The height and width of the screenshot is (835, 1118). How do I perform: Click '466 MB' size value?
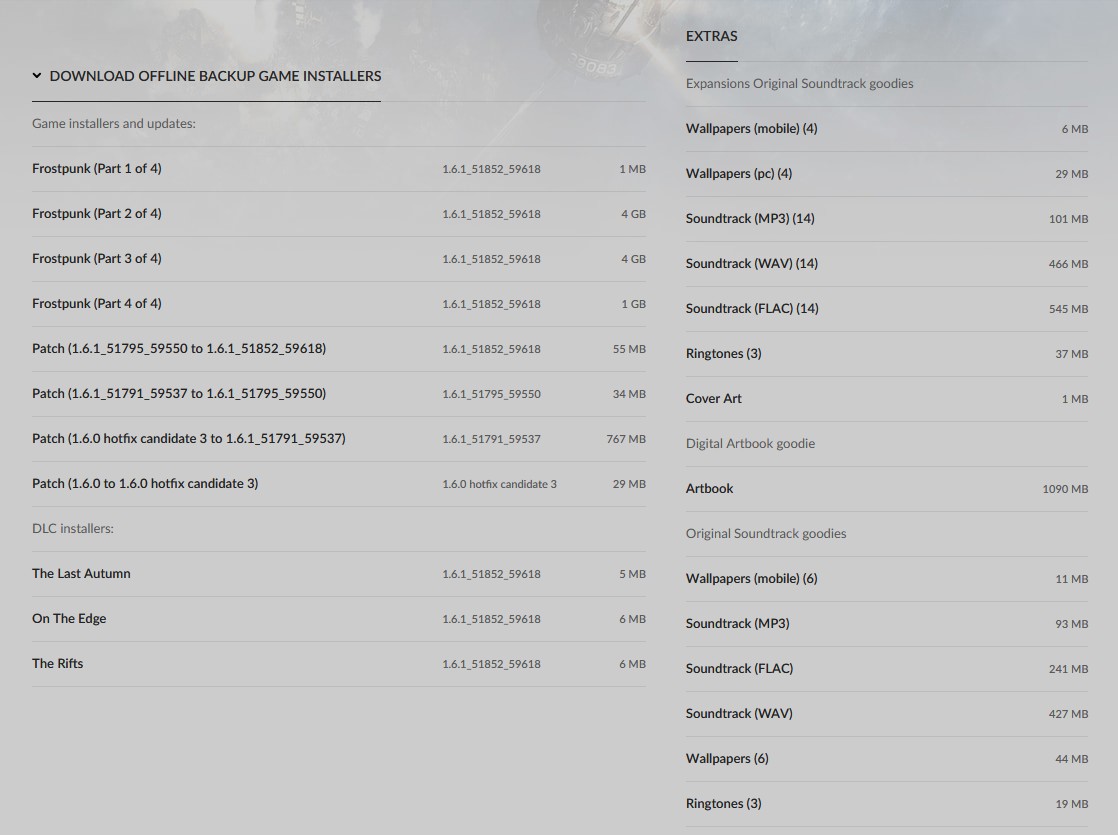(1068, 265)
